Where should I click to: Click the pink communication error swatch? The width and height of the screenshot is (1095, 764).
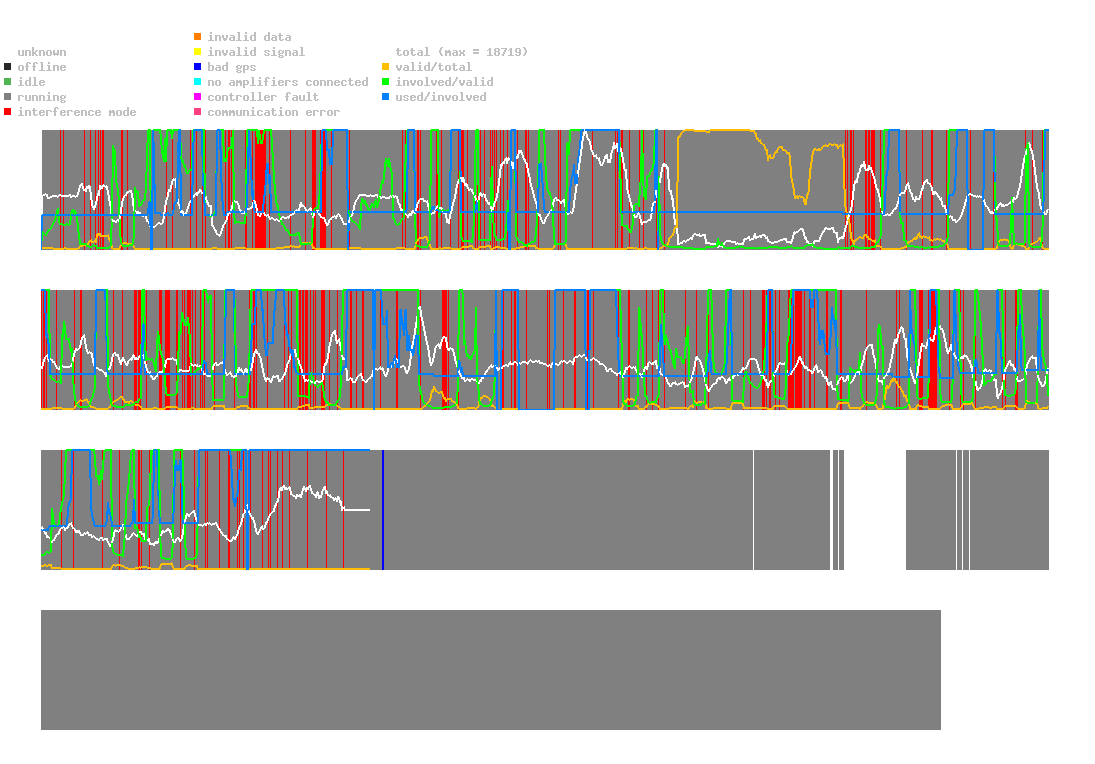pyautogui.click(x=198, y=112)
